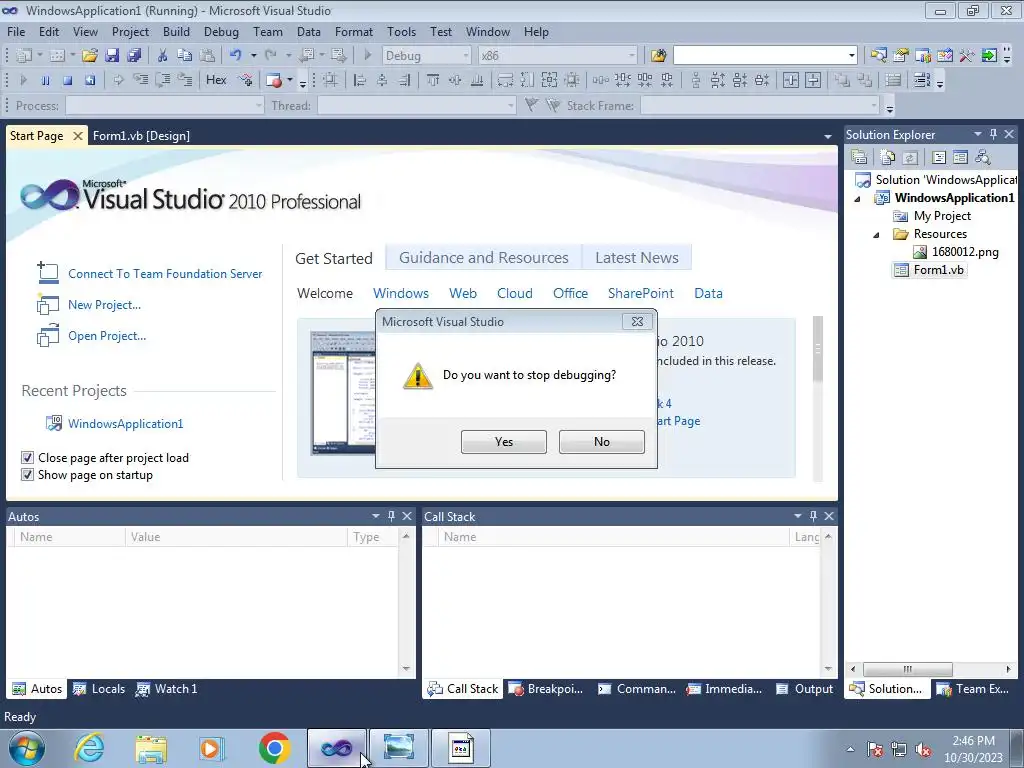Click the Open Project... link

(107, 336)
